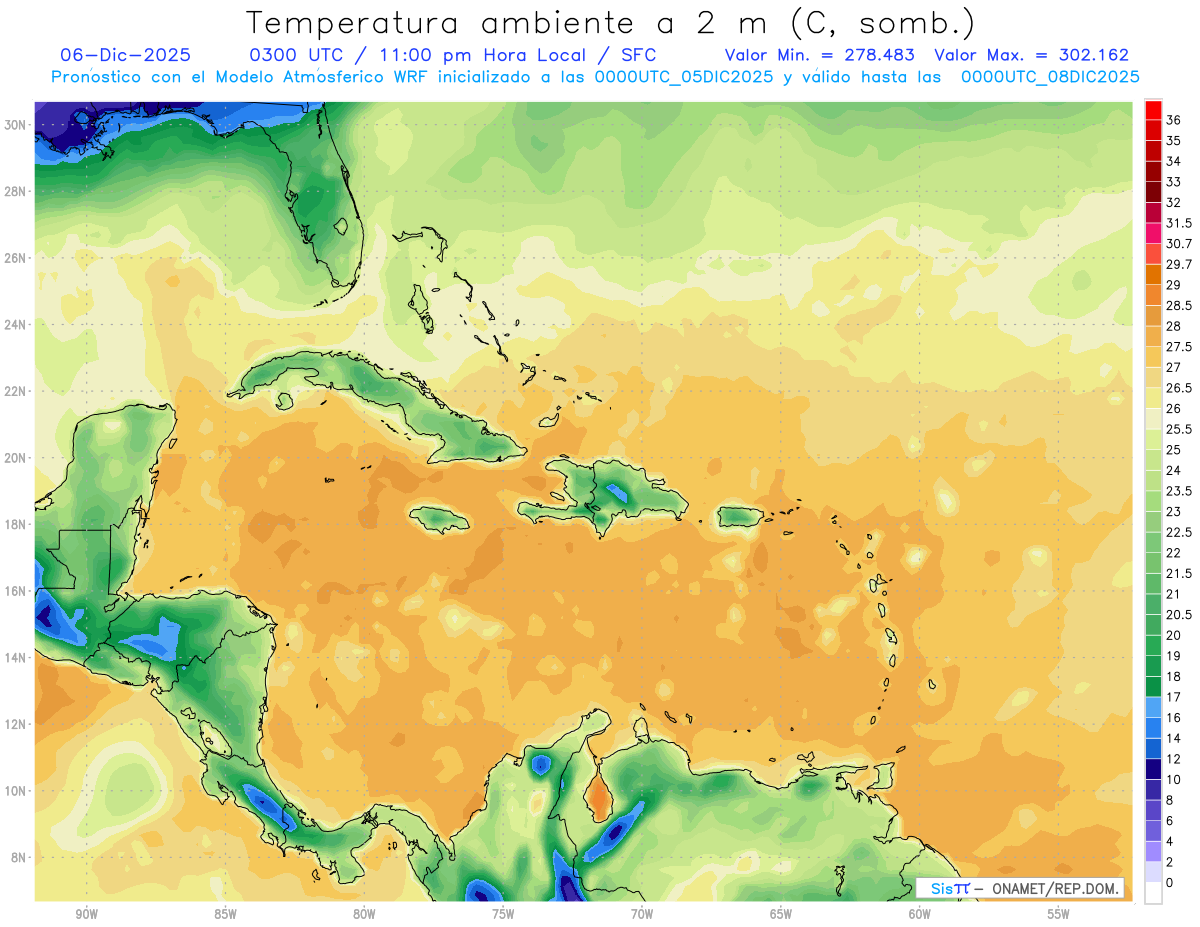Viewport: 1200px width, 927px height.
Task: Click the legend value "29"
Action: click(x=1174, y=285)
